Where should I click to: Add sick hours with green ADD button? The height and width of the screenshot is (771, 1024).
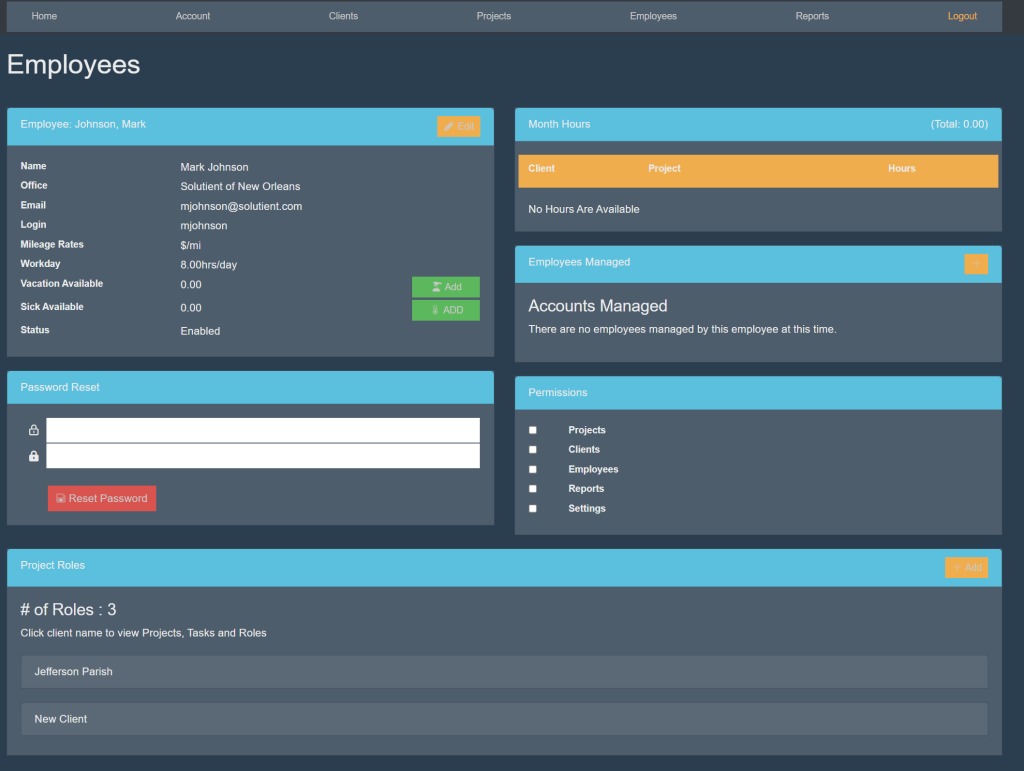coord(445,310)
